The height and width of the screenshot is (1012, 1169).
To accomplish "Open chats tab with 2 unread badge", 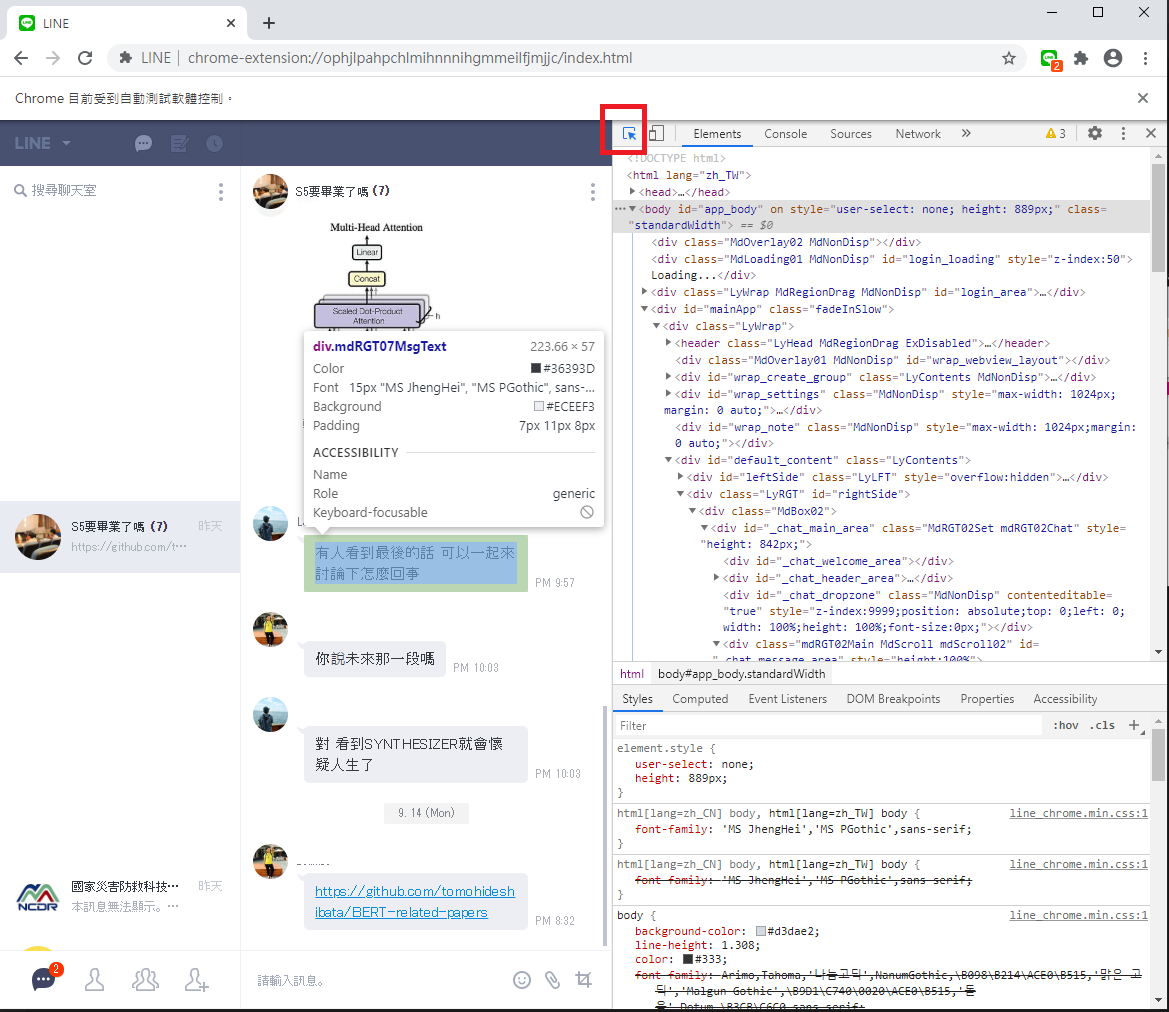I will coord(44,979).
